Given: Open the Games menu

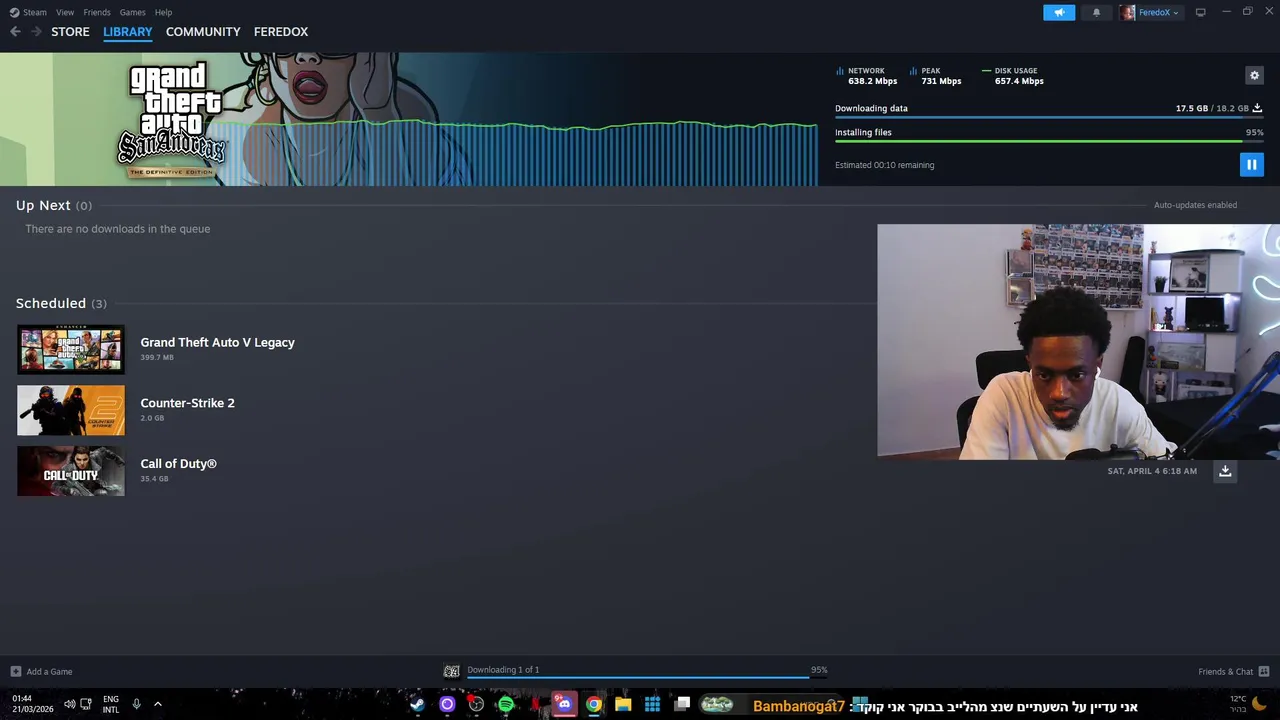Looking at the screenshot, I should (132, 12).
